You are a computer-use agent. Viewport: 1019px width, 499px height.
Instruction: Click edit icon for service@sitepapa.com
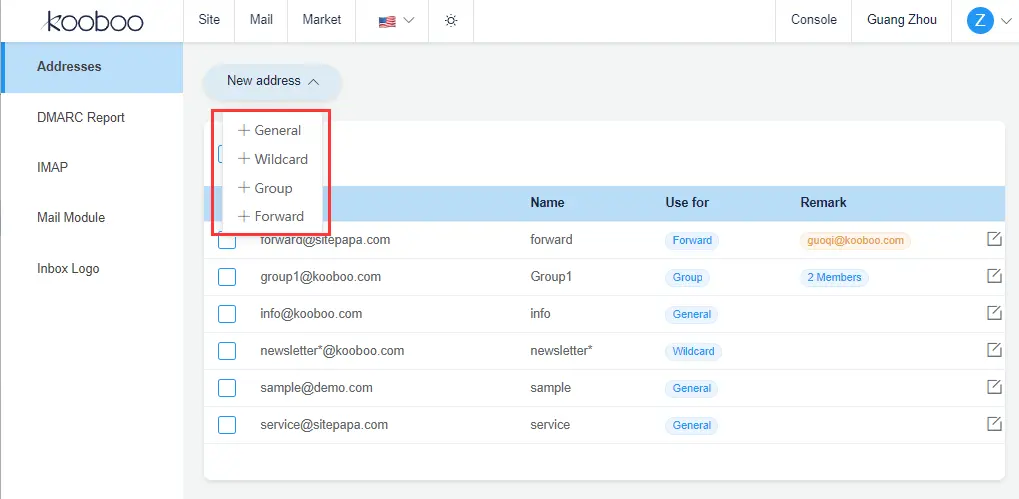(994, 424)
